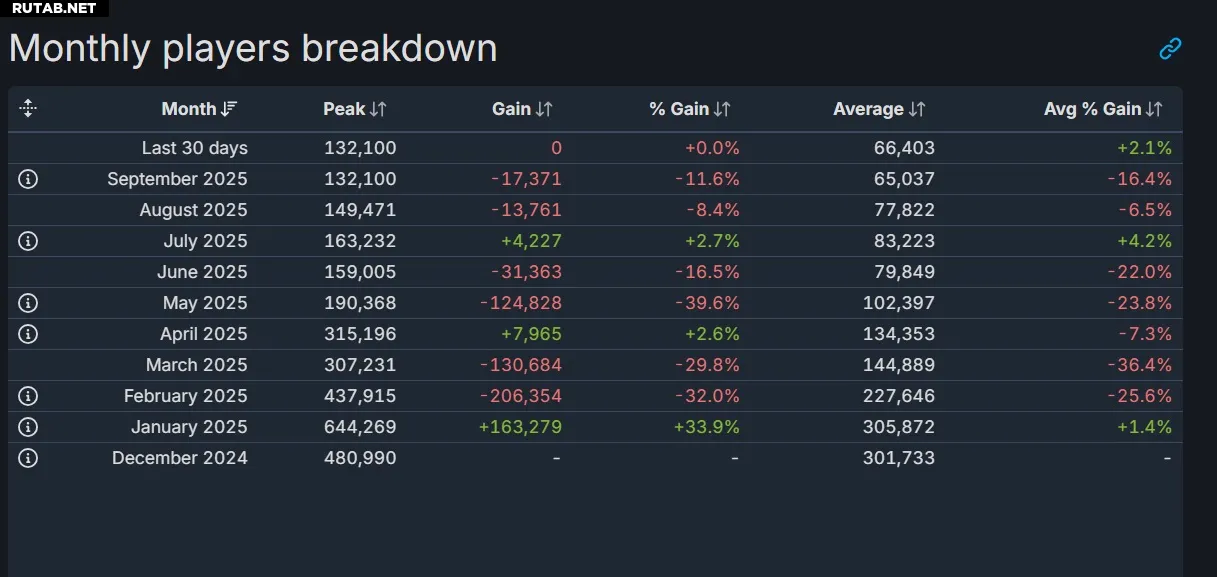This screenshot has width=1217, height=577.
Task: Sort table by Peak column
Action: tap(355, 109)
